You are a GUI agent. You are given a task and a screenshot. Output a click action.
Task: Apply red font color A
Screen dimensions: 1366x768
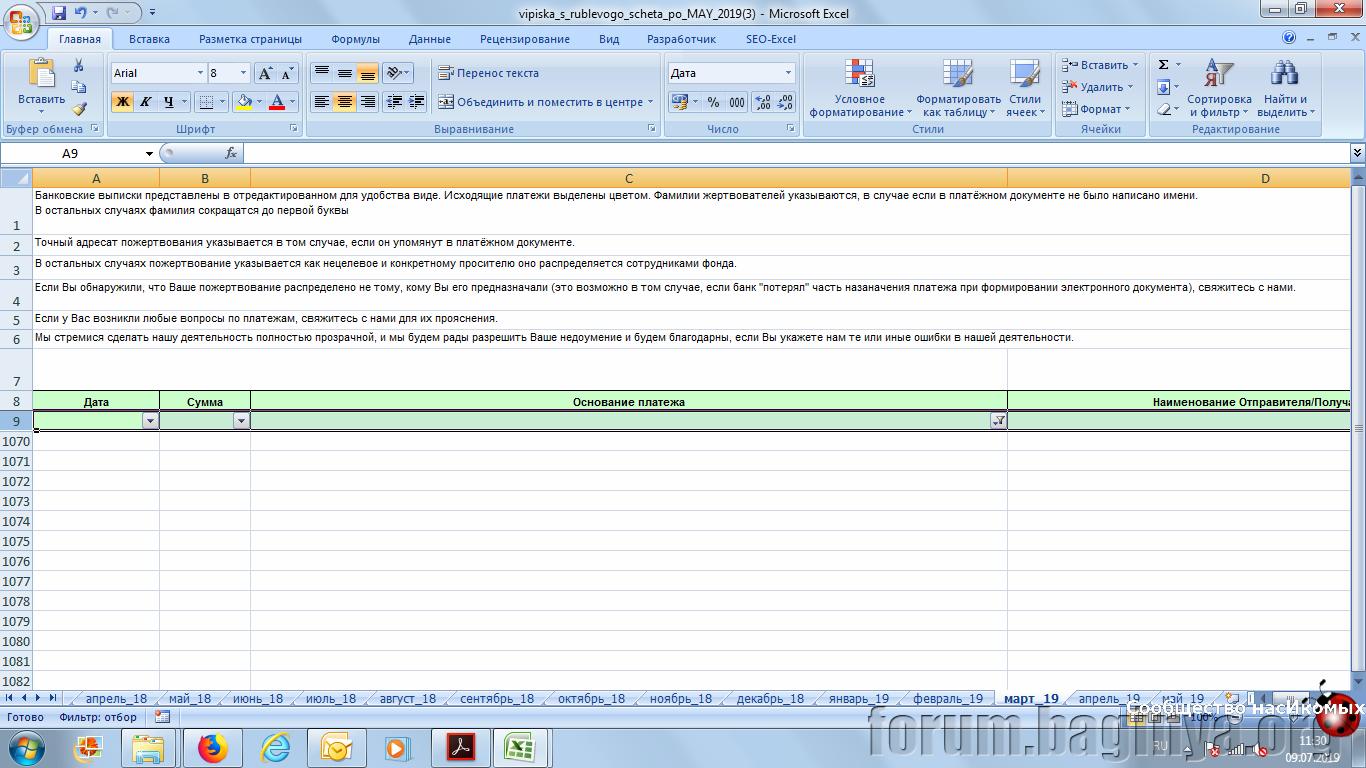[278, 102]
